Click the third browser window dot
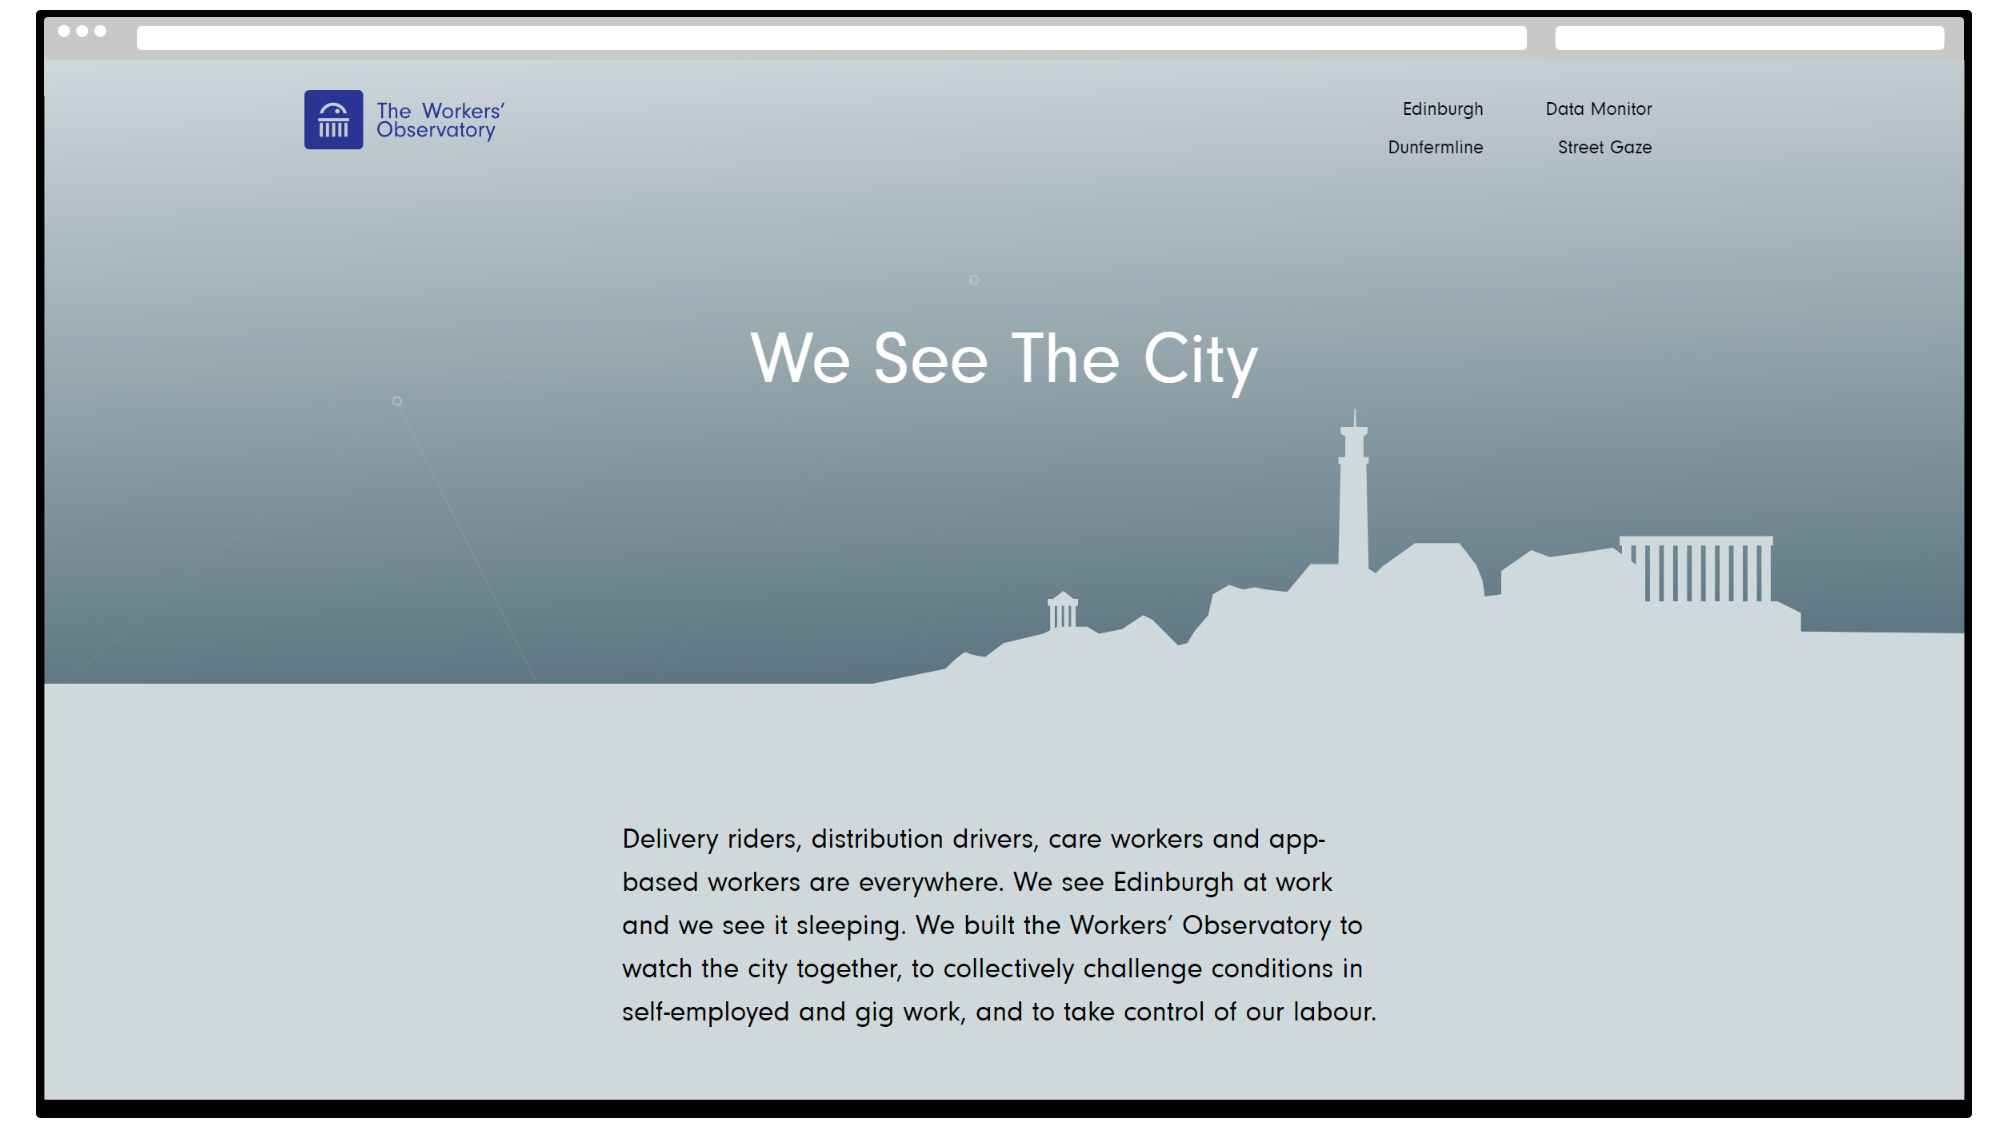Image resolution: width=2008 pixels, height=1130 pixels. coord(100,31)
